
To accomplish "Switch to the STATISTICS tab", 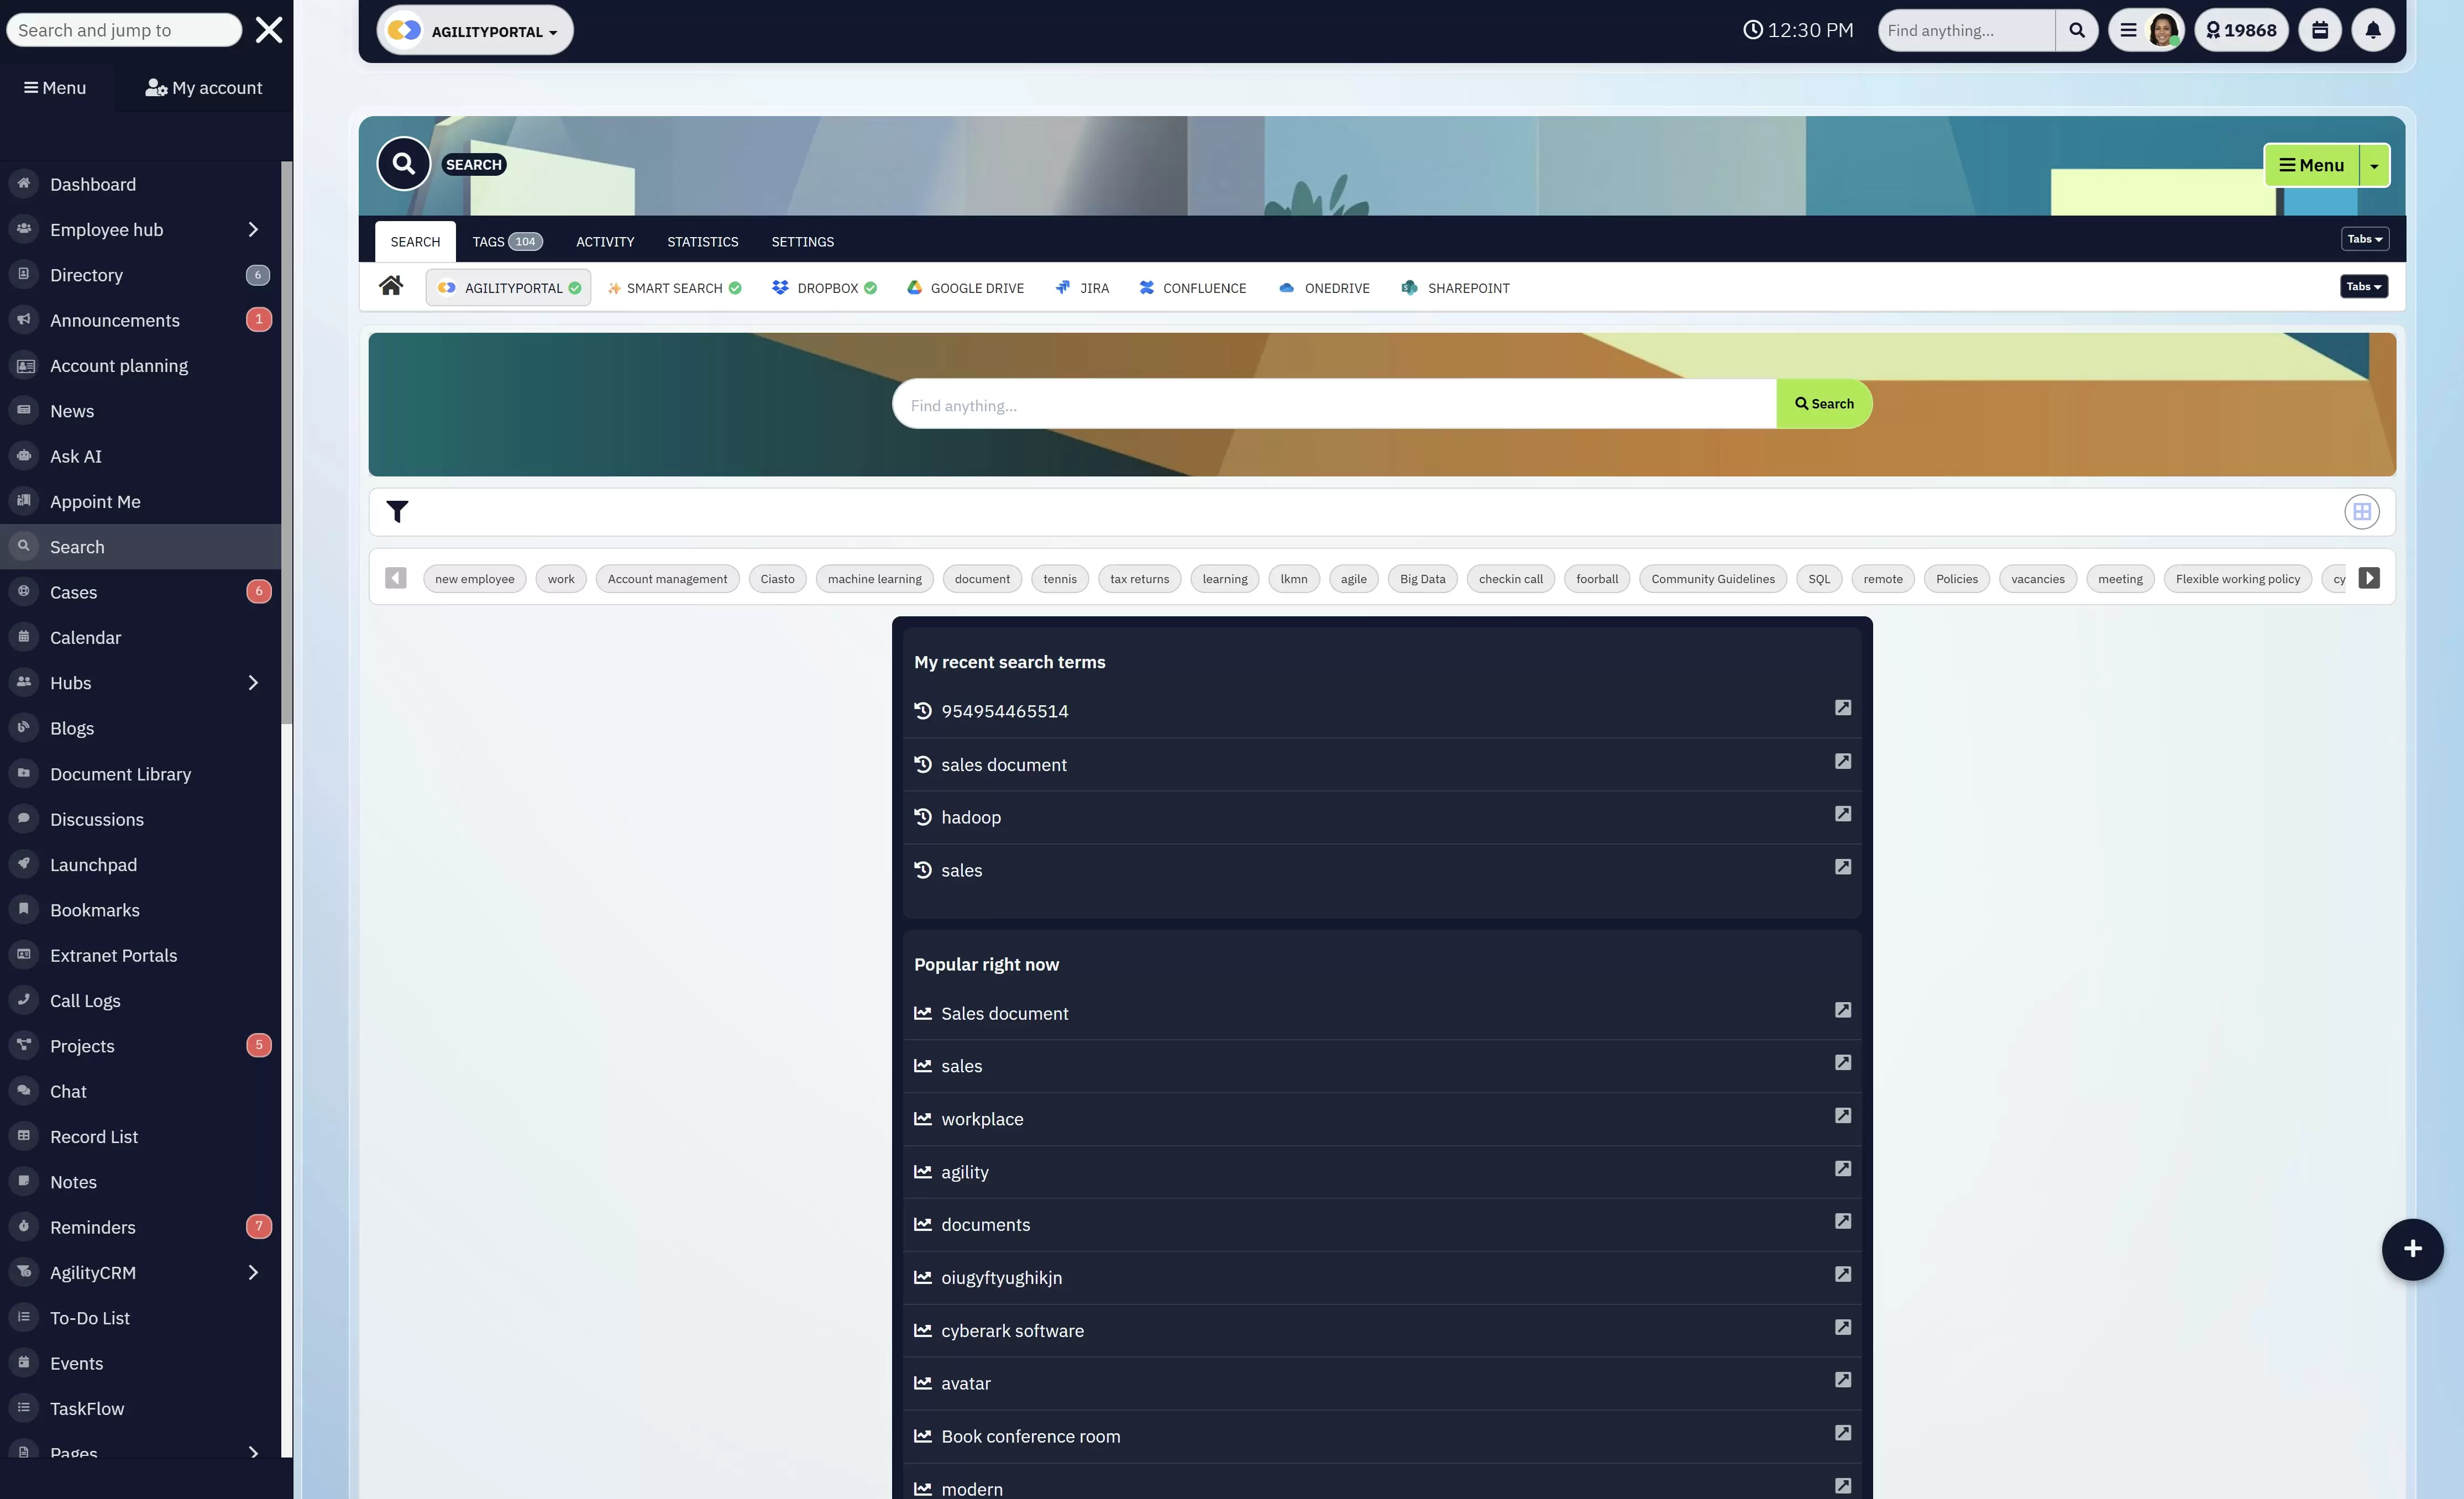I will [703, 242].
